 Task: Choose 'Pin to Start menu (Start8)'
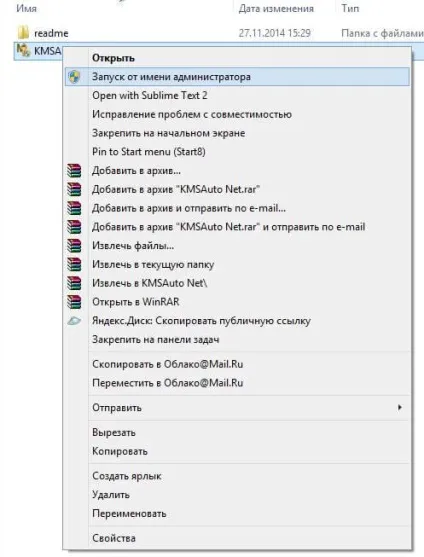point(237,152)
